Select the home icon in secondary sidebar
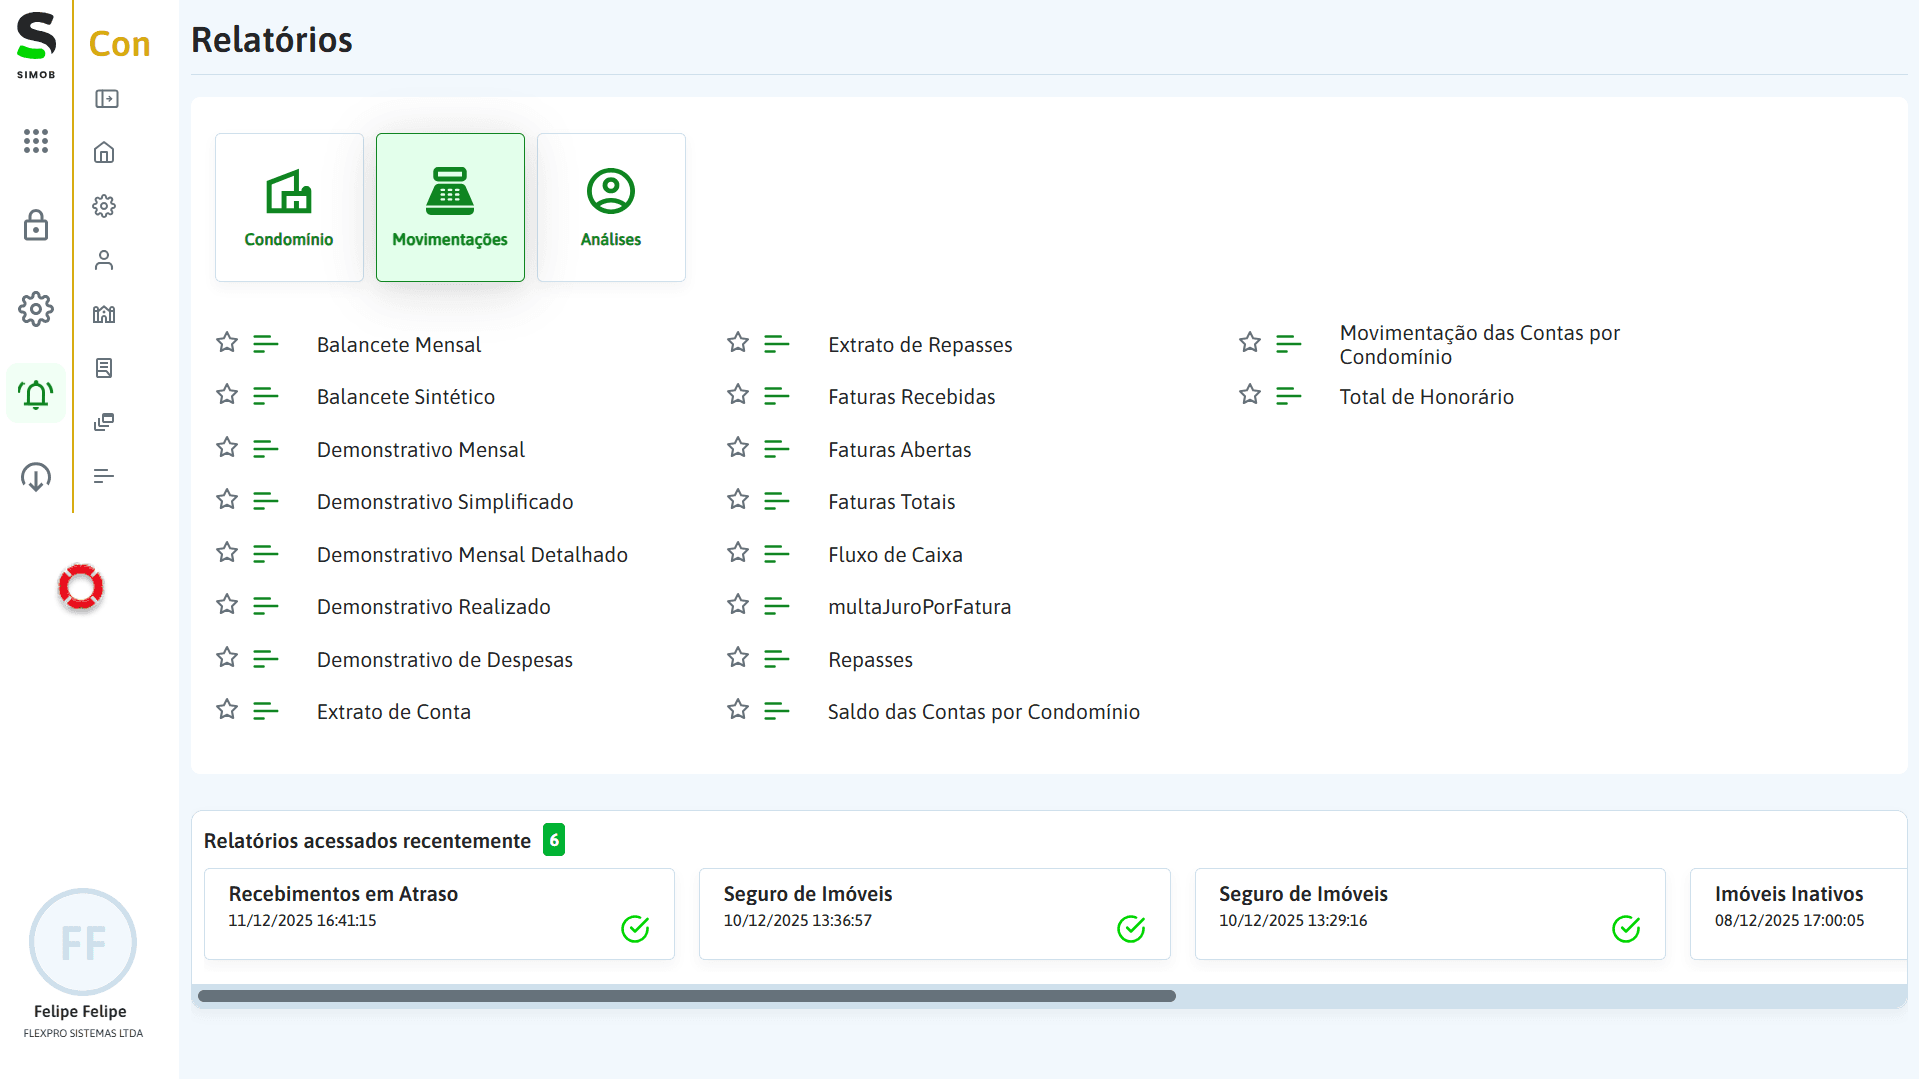Image resolution: width=1919 pixels, height=1079 pixels. click(x=104, y=152)
